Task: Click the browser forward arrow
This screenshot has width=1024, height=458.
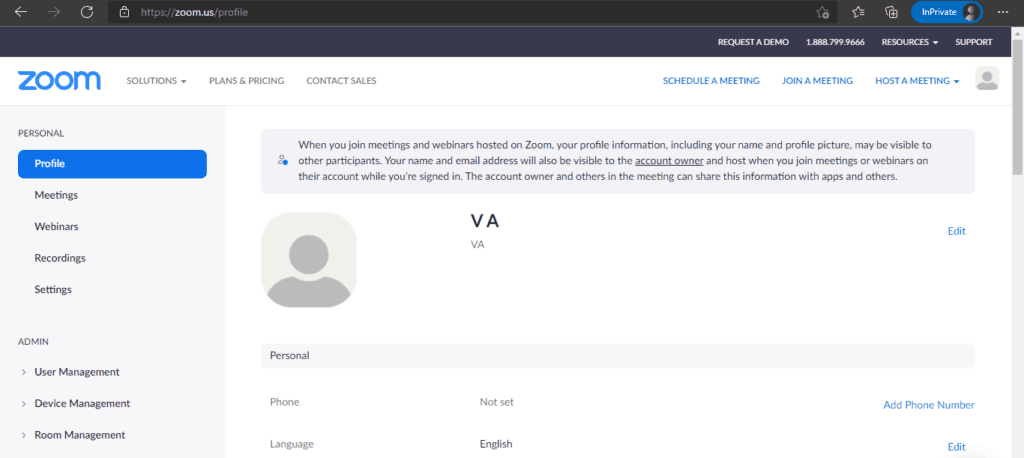Action: [54, 12]
